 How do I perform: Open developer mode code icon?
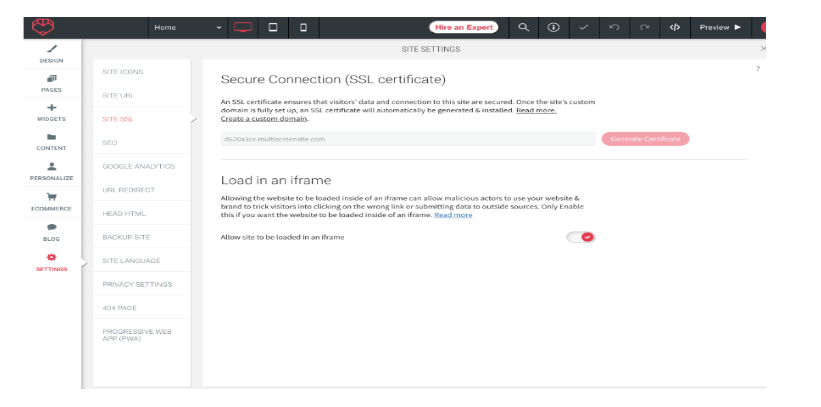click(675, 27)
